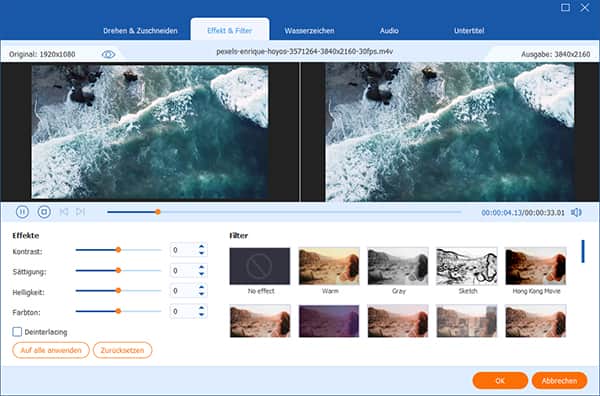This screenshot has width=600, height=396.
Task: Decrease the Kontrast value with down arrow
Action: coord(202,253)
